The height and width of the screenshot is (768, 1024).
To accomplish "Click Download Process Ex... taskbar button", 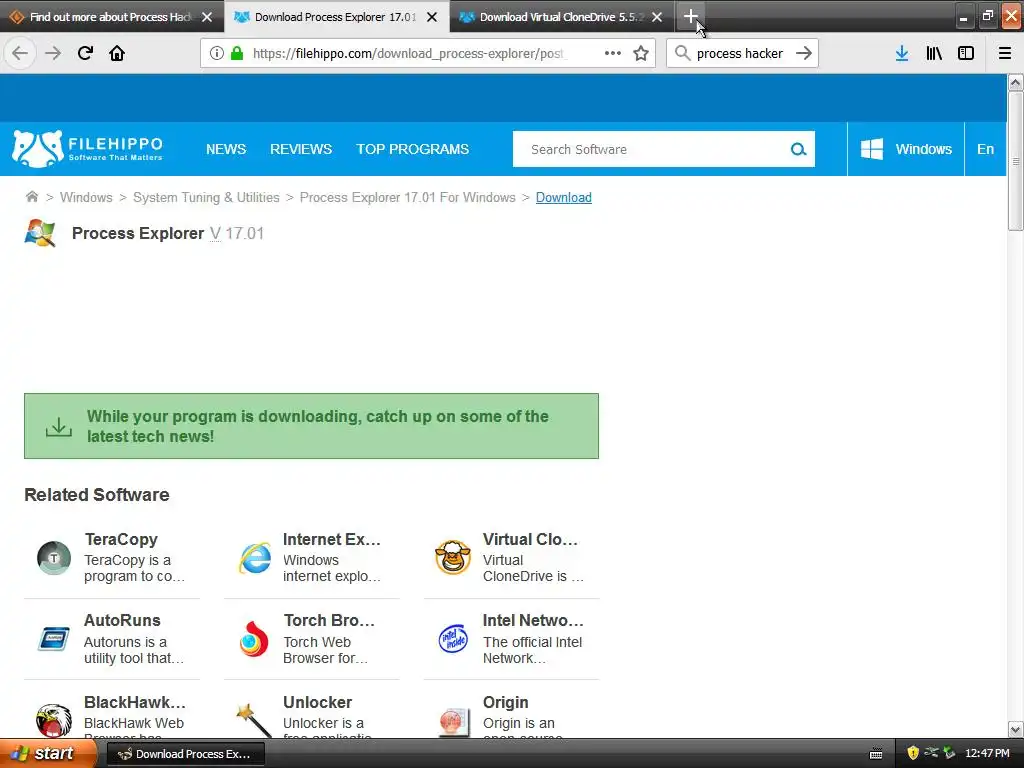I will coord(185,754).
